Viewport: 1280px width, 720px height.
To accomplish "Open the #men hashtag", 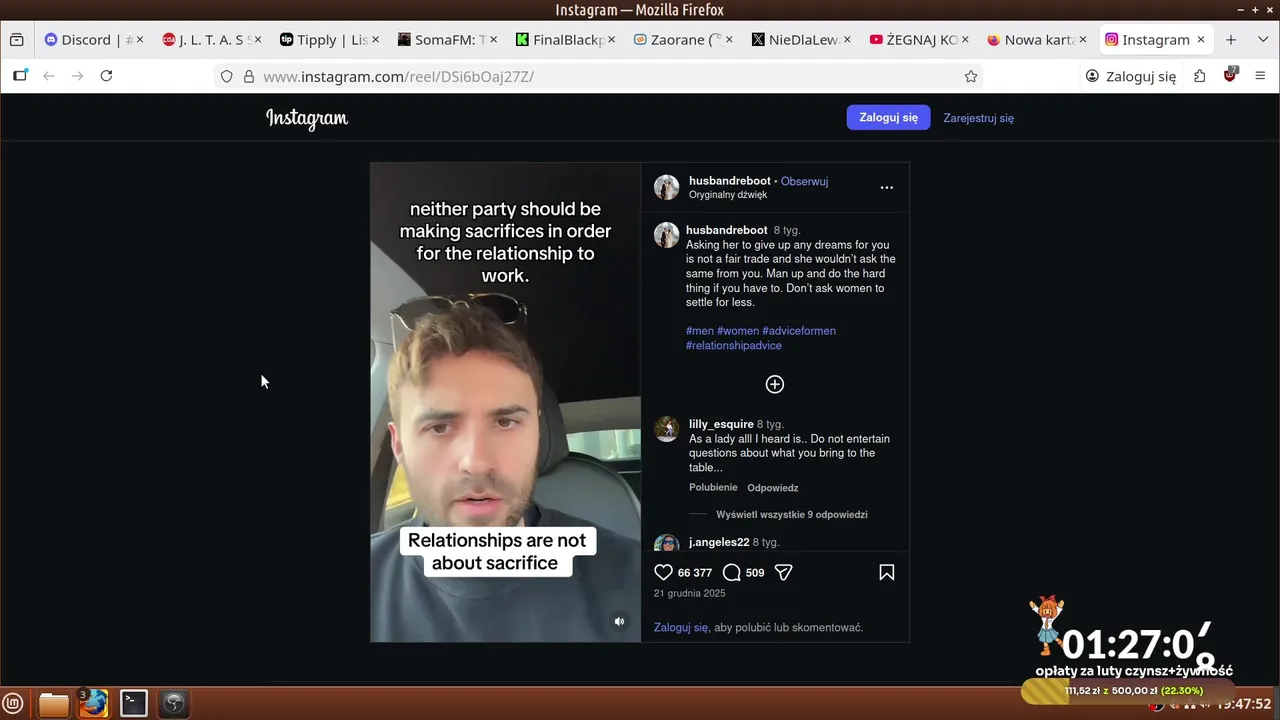I will coord(700,331).
